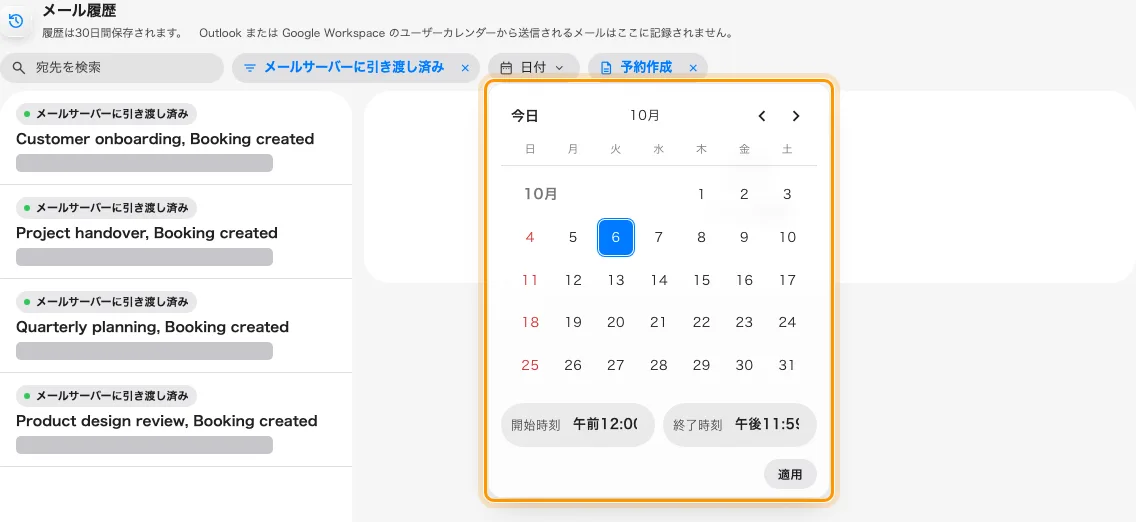Select October 23 in calendar
The image size is (1136, 522).
click(744, 322)
